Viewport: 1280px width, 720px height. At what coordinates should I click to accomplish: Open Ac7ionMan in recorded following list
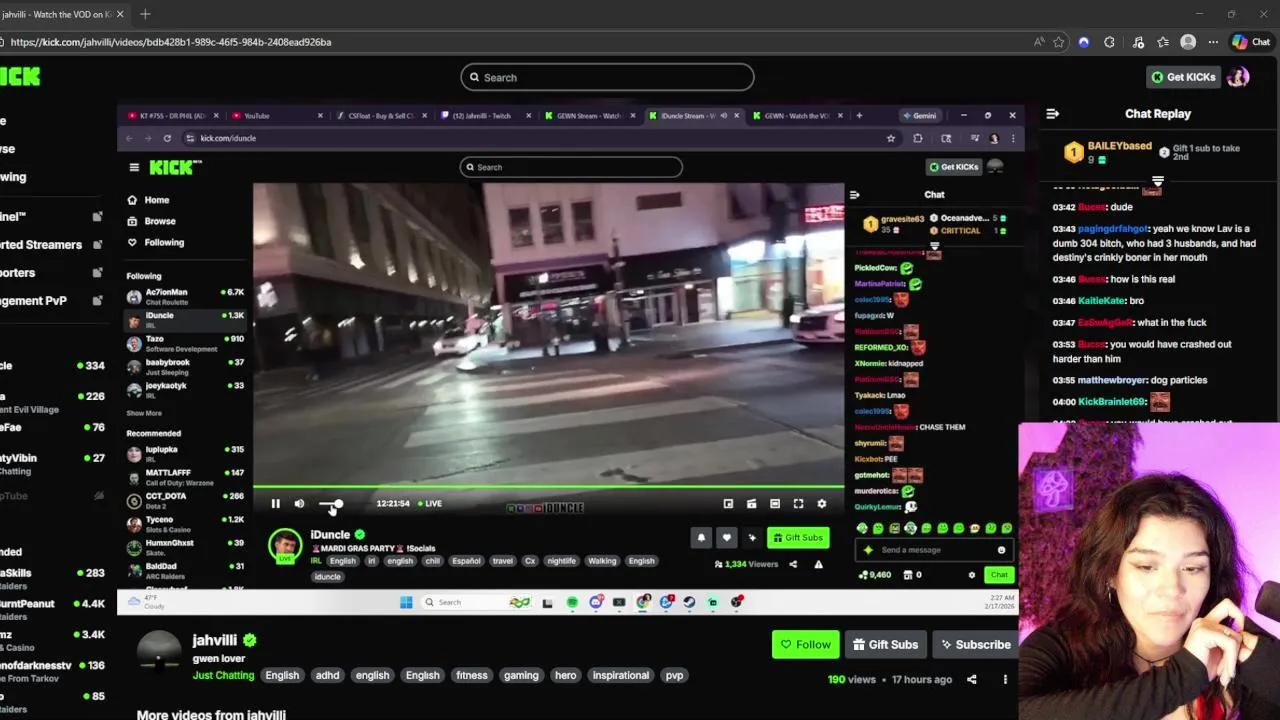pos(185,295)
